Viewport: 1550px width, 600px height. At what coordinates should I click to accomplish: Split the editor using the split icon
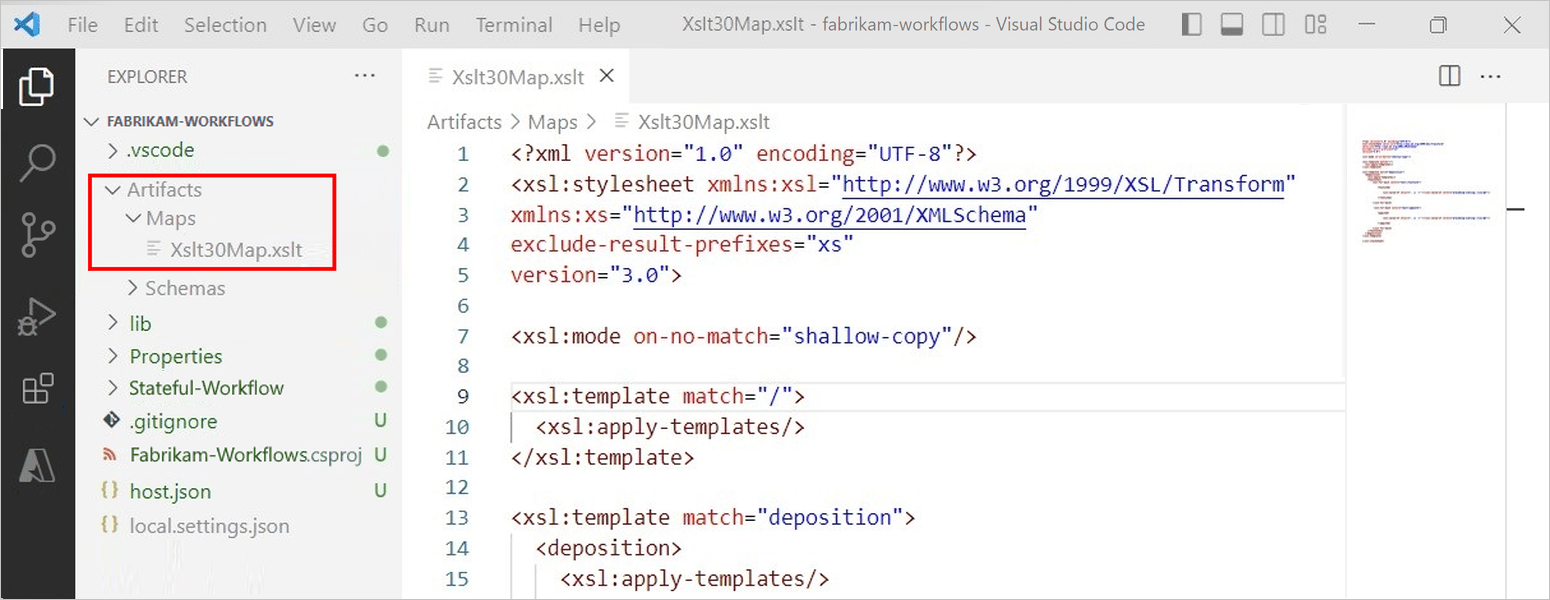pyautogui.click(x=1449, y=76)
